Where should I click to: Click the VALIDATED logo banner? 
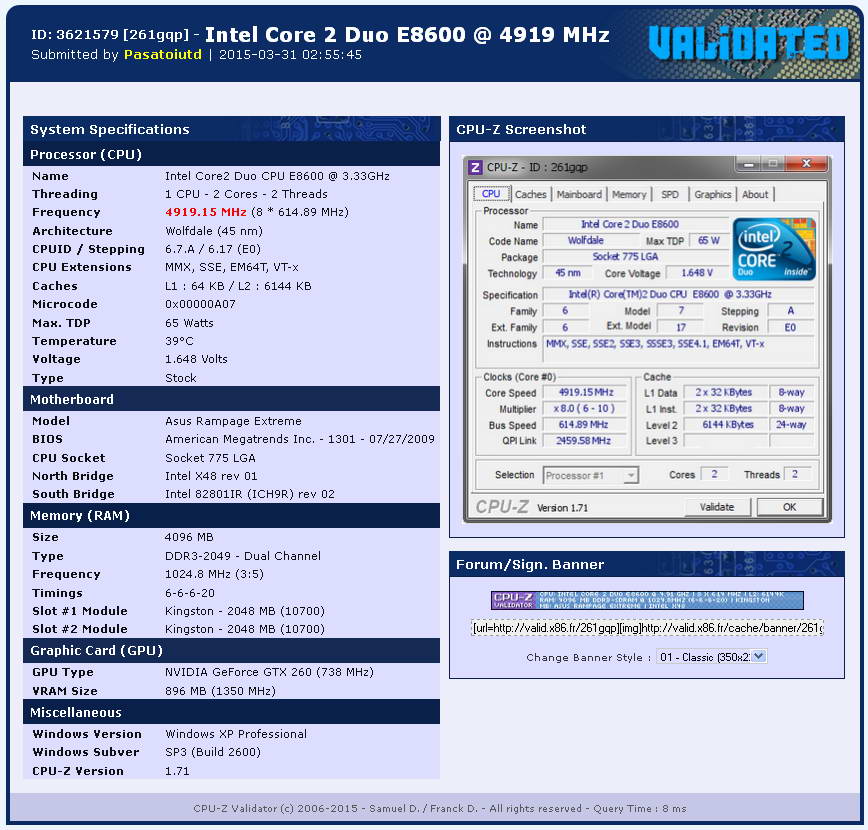coord(748,43)
